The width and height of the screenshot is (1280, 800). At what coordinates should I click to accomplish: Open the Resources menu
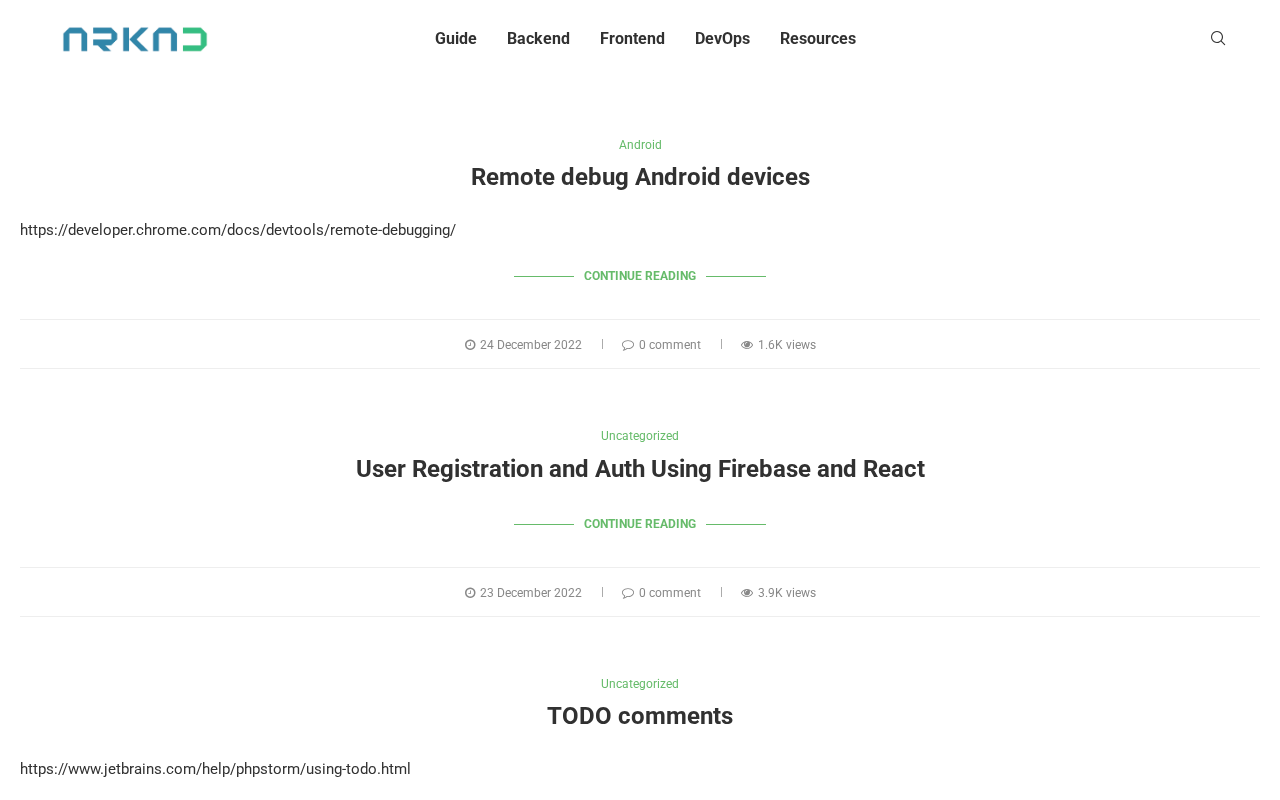(818, 39)
